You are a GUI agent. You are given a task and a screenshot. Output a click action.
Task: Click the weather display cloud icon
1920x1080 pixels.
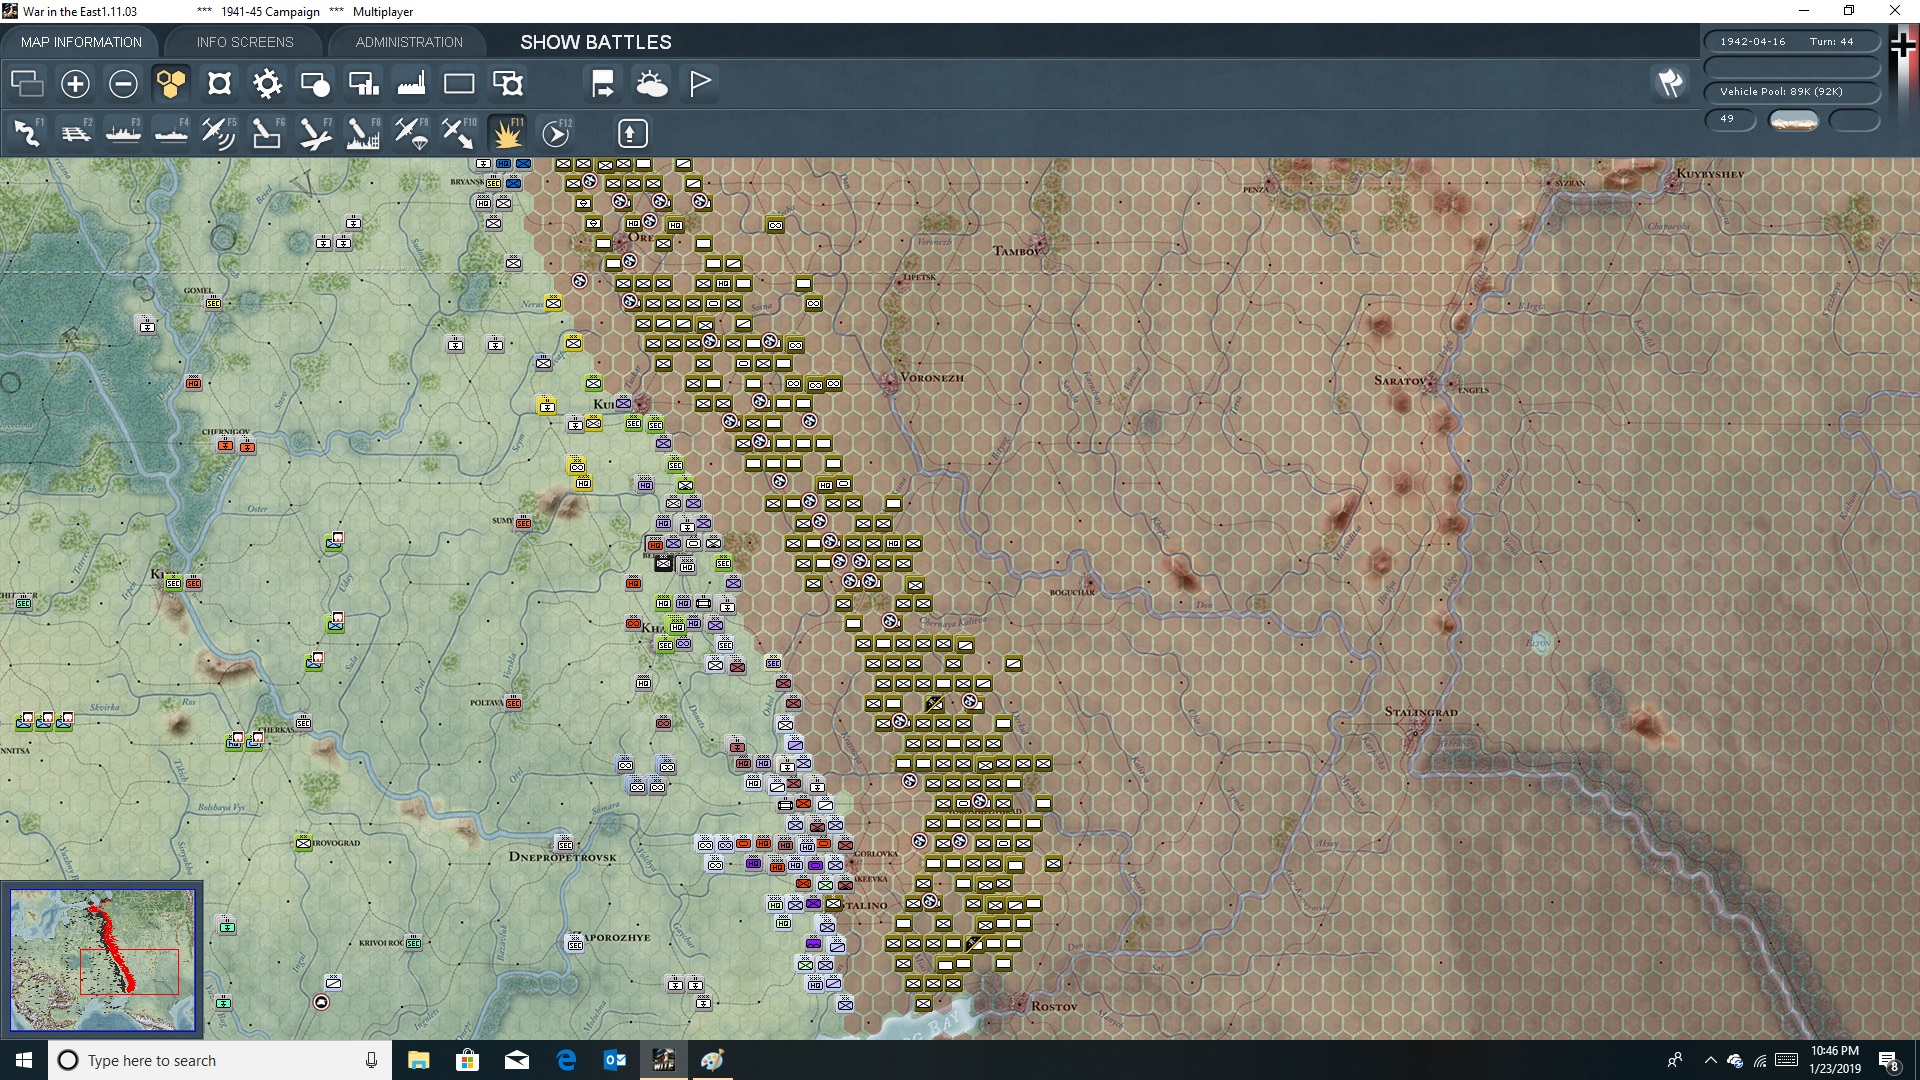[653, 84]
